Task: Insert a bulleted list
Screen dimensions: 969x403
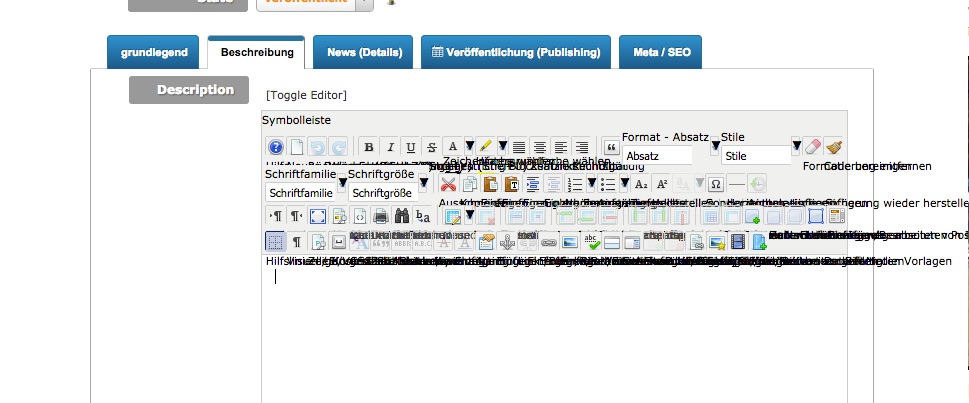Action: pos(608,184)
